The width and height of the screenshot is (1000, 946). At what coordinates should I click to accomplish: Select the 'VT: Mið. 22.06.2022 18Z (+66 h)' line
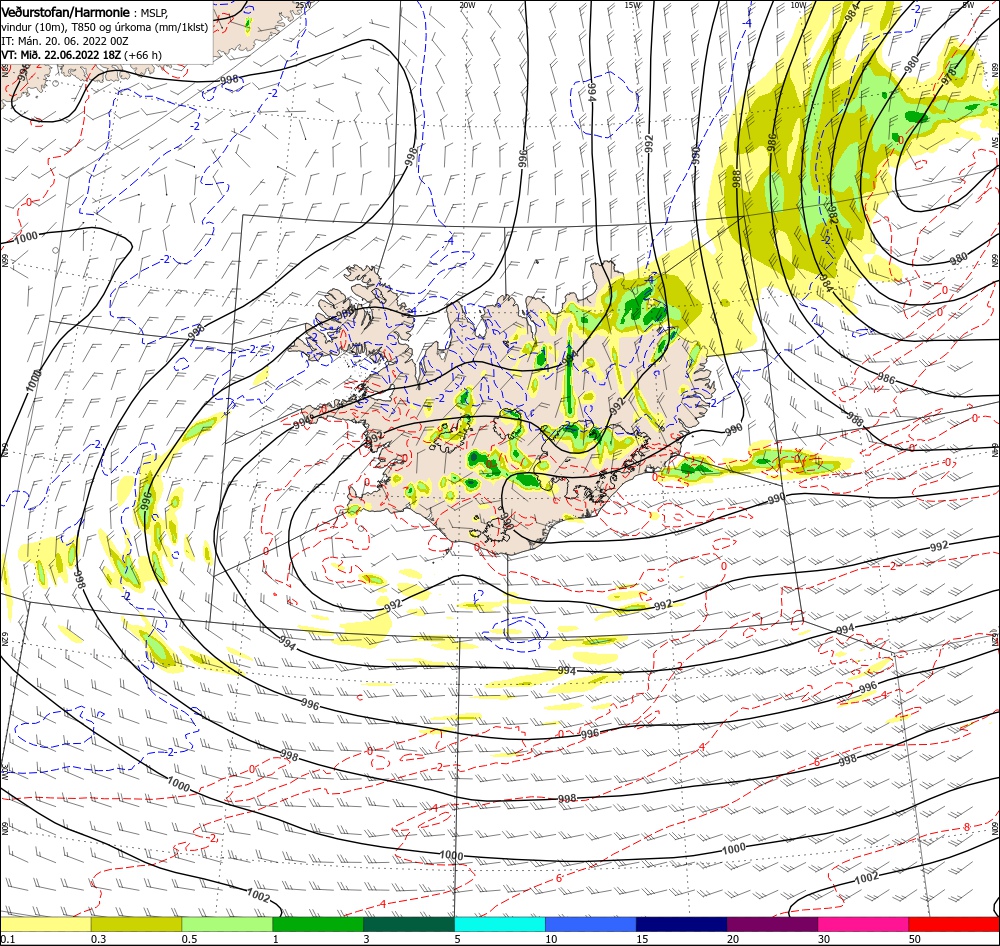(82, 55)
